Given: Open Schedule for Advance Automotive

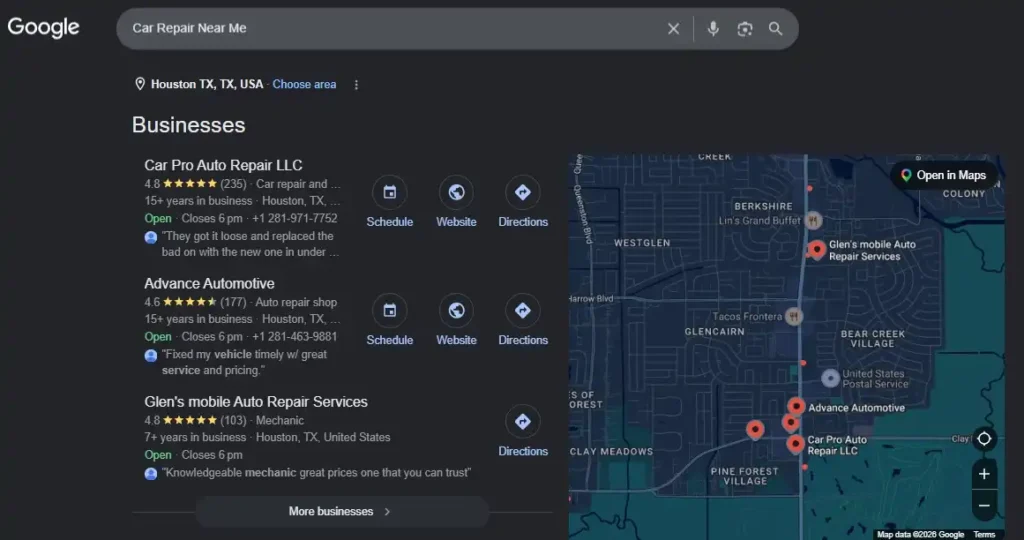Looking at the screenshot, I should click(x=389, y=321).
